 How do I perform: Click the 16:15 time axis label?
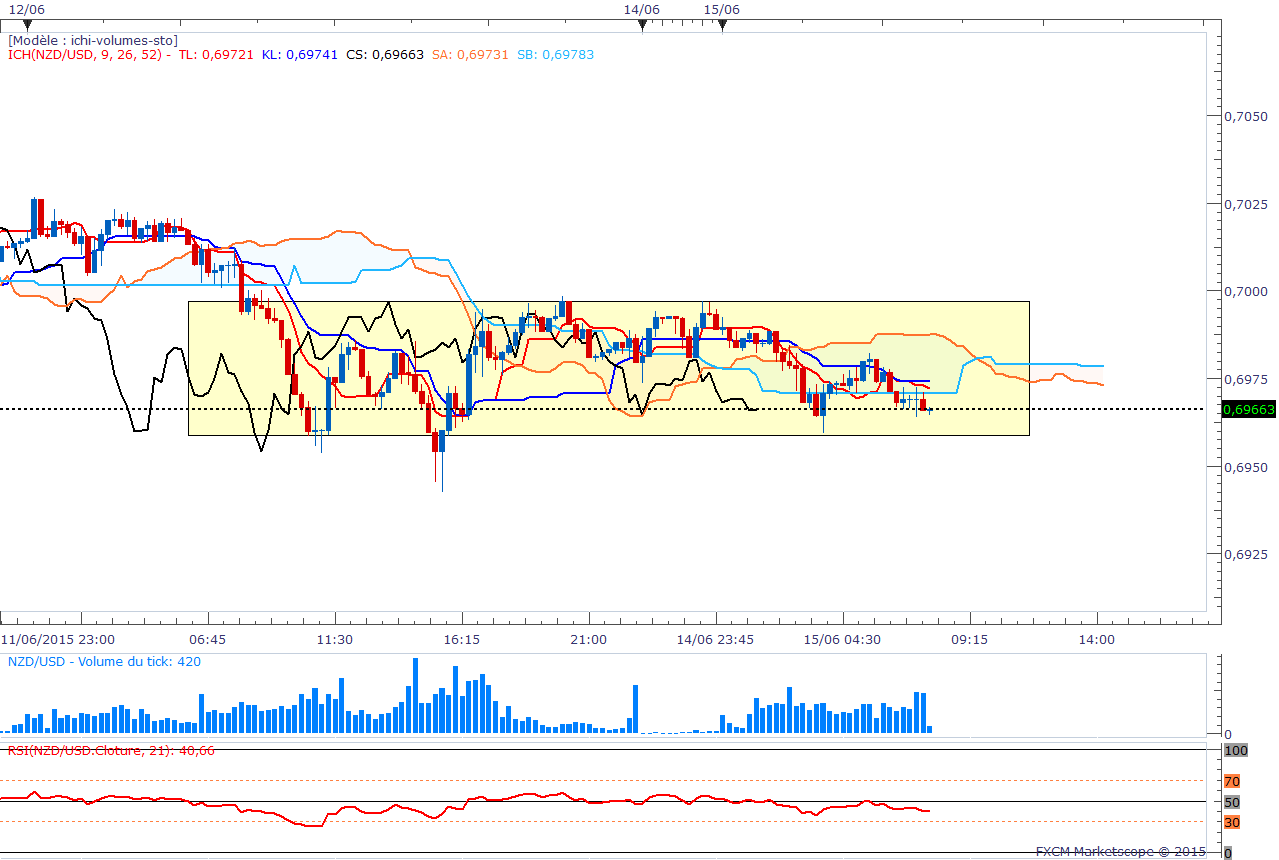tap(462, 639)
